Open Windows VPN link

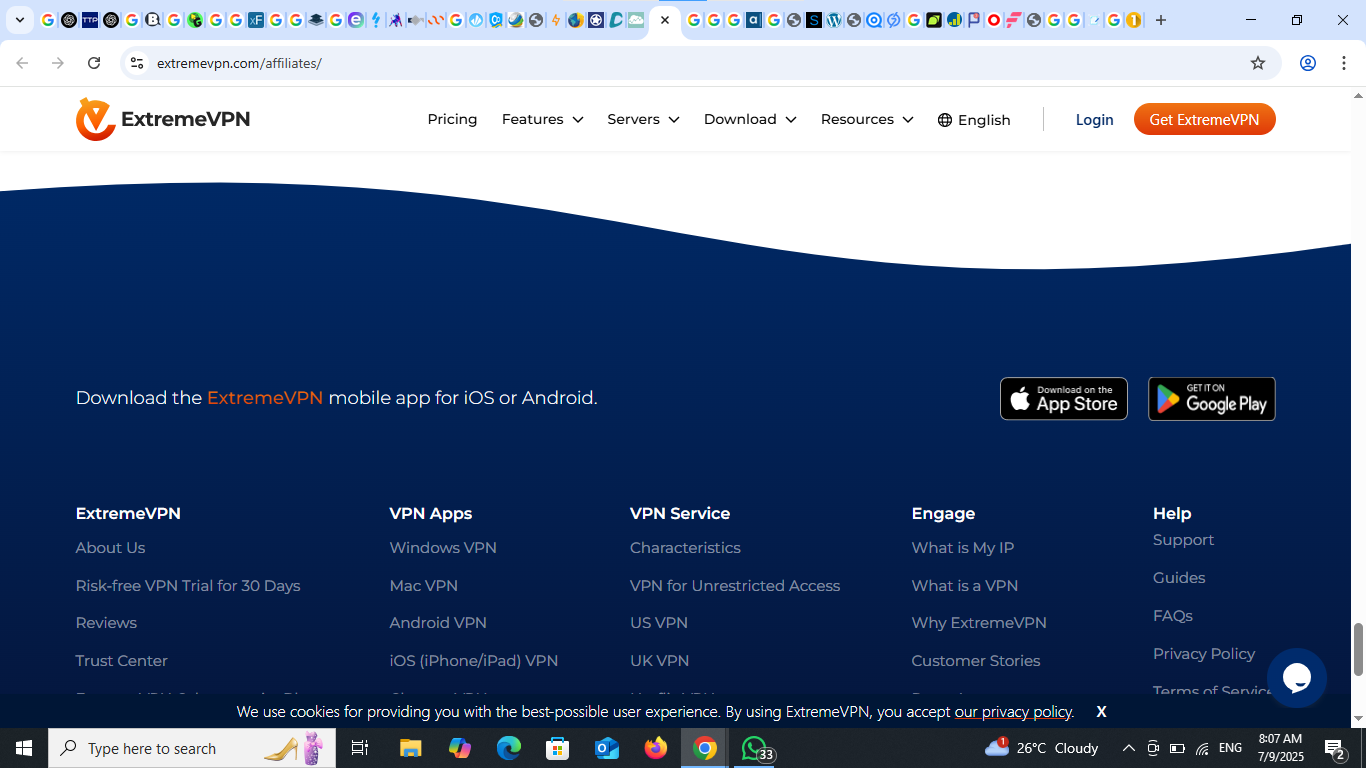pyautogui.click(x=443, y=548)
